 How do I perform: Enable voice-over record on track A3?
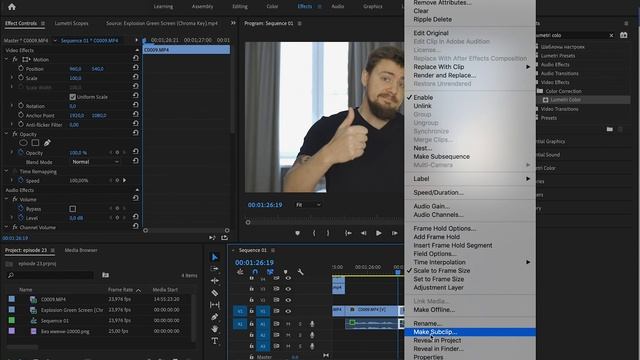pyautogui.click(x=312, y=346)
